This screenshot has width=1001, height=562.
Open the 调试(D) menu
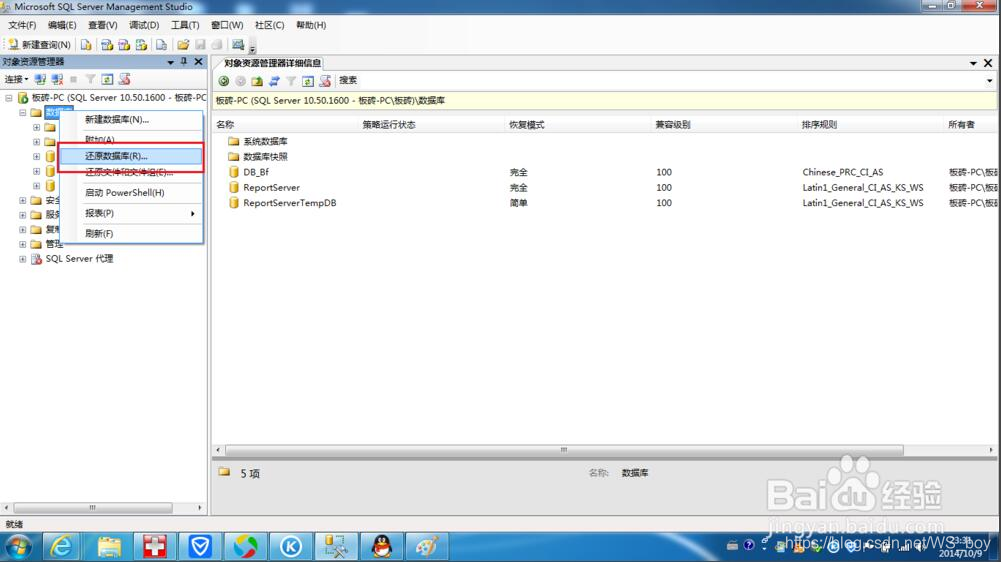144,25
